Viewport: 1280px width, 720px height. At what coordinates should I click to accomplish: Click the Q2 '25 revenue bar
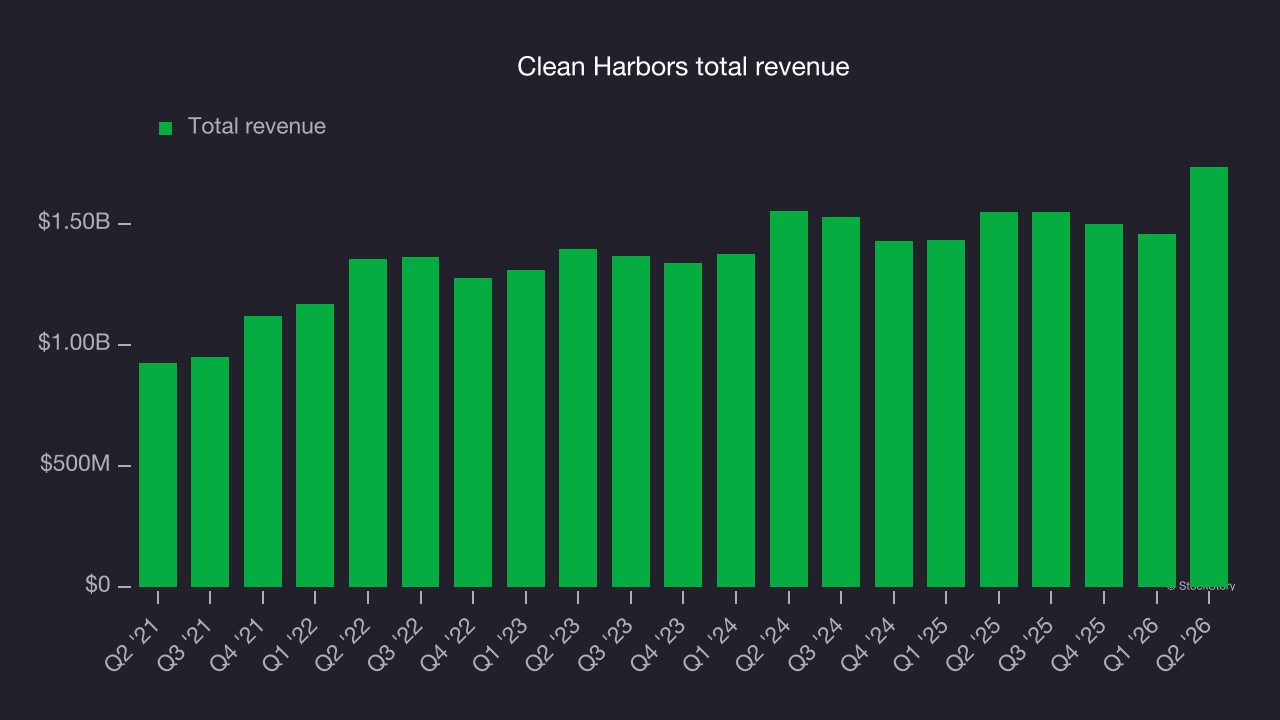tap(999, 399)
